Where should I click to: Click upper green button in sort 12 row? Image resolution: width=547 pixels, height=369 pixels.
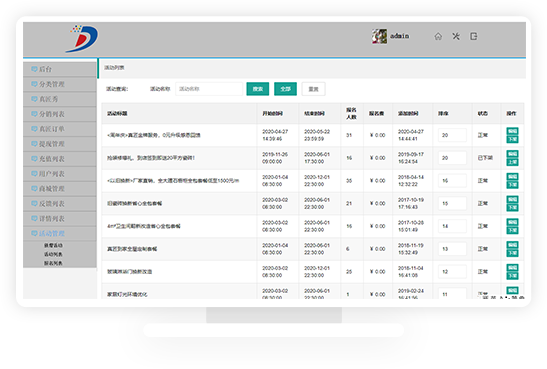point(512,268)
